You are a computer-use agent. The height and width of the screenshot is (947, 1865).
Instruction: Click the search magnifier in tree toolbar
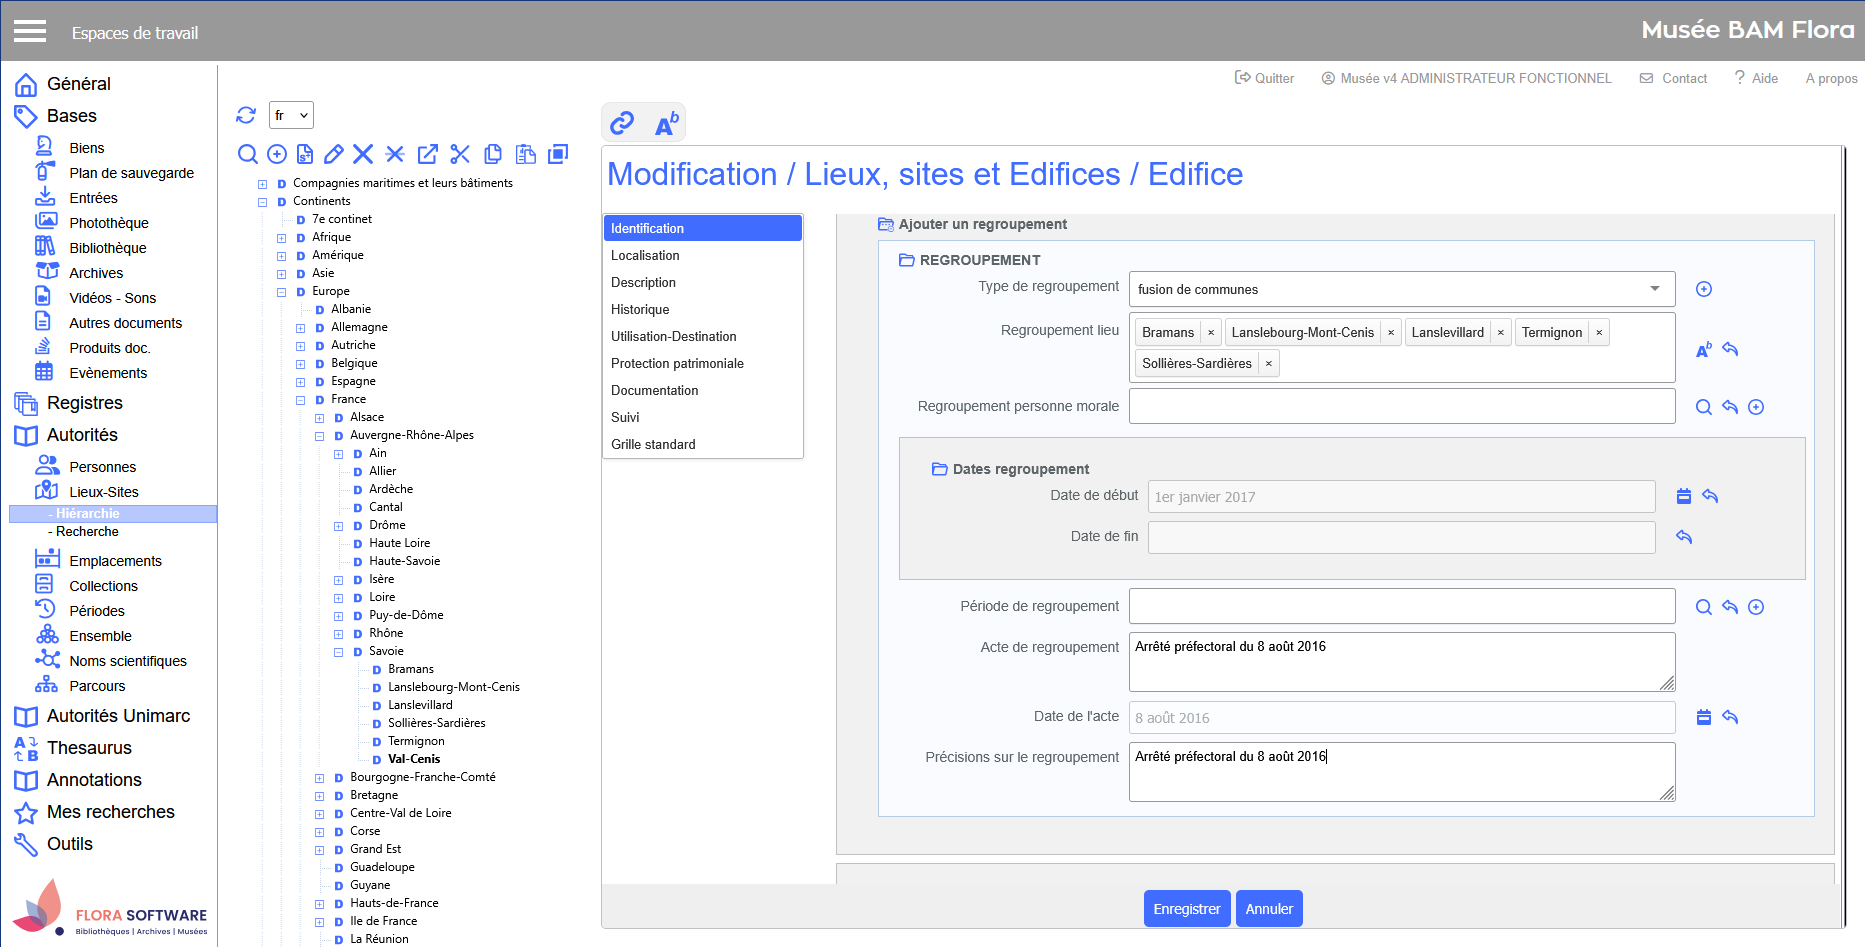(x=247, y=154)
